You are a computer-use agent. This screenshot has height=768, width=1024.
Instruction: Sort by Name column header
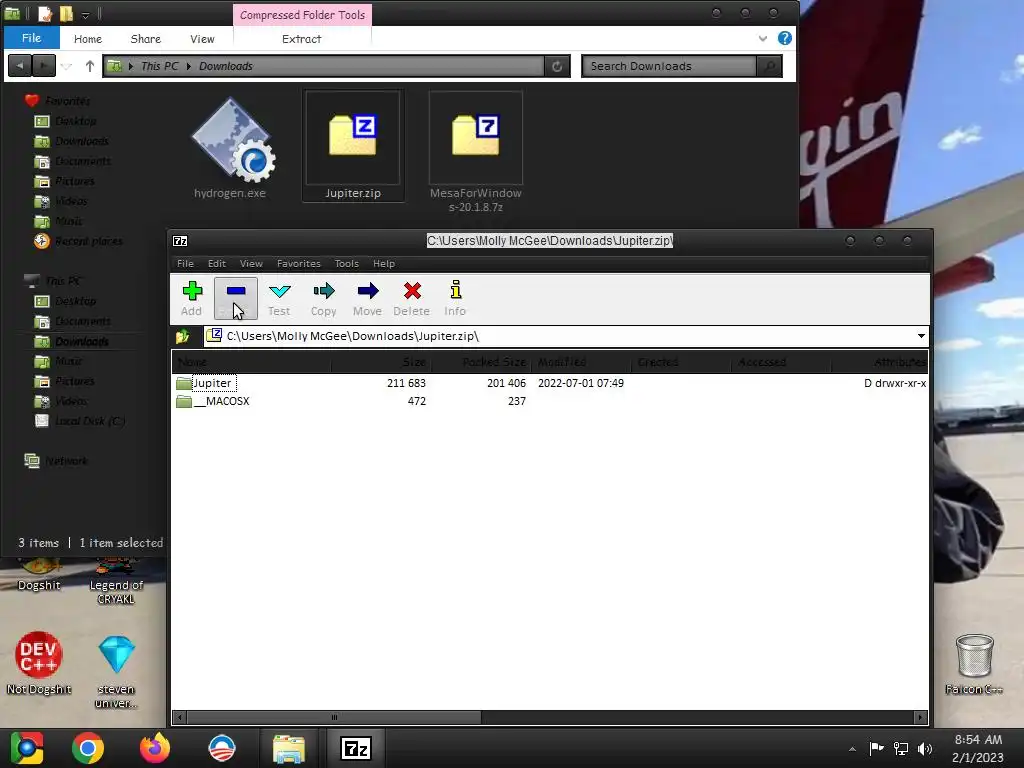(251, 362)
